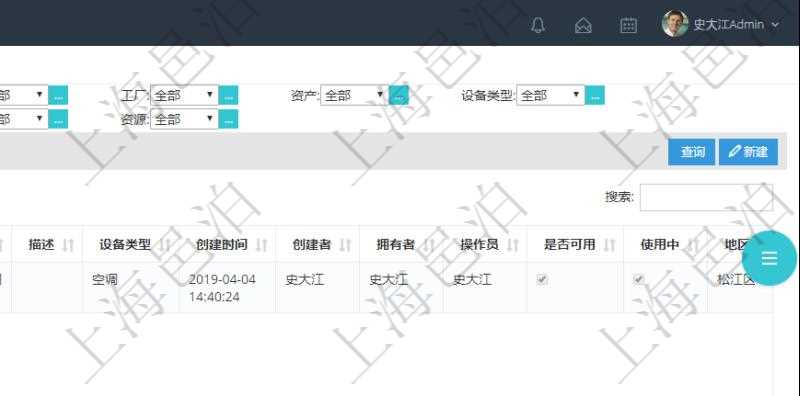The image size is (800, 396).
Task: Open the 资源 dropdown
Action: point(184,119)
